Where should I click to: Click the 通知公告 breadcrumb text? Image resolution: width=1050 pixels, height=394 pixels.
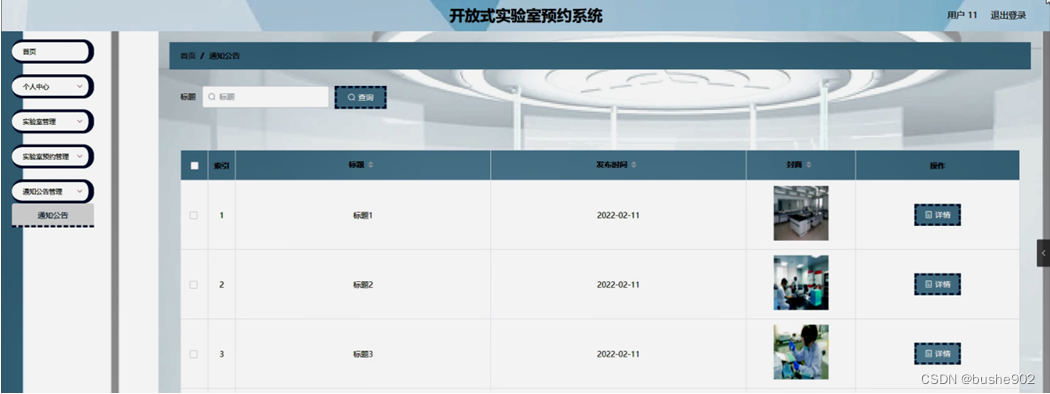tap(224, 56)
